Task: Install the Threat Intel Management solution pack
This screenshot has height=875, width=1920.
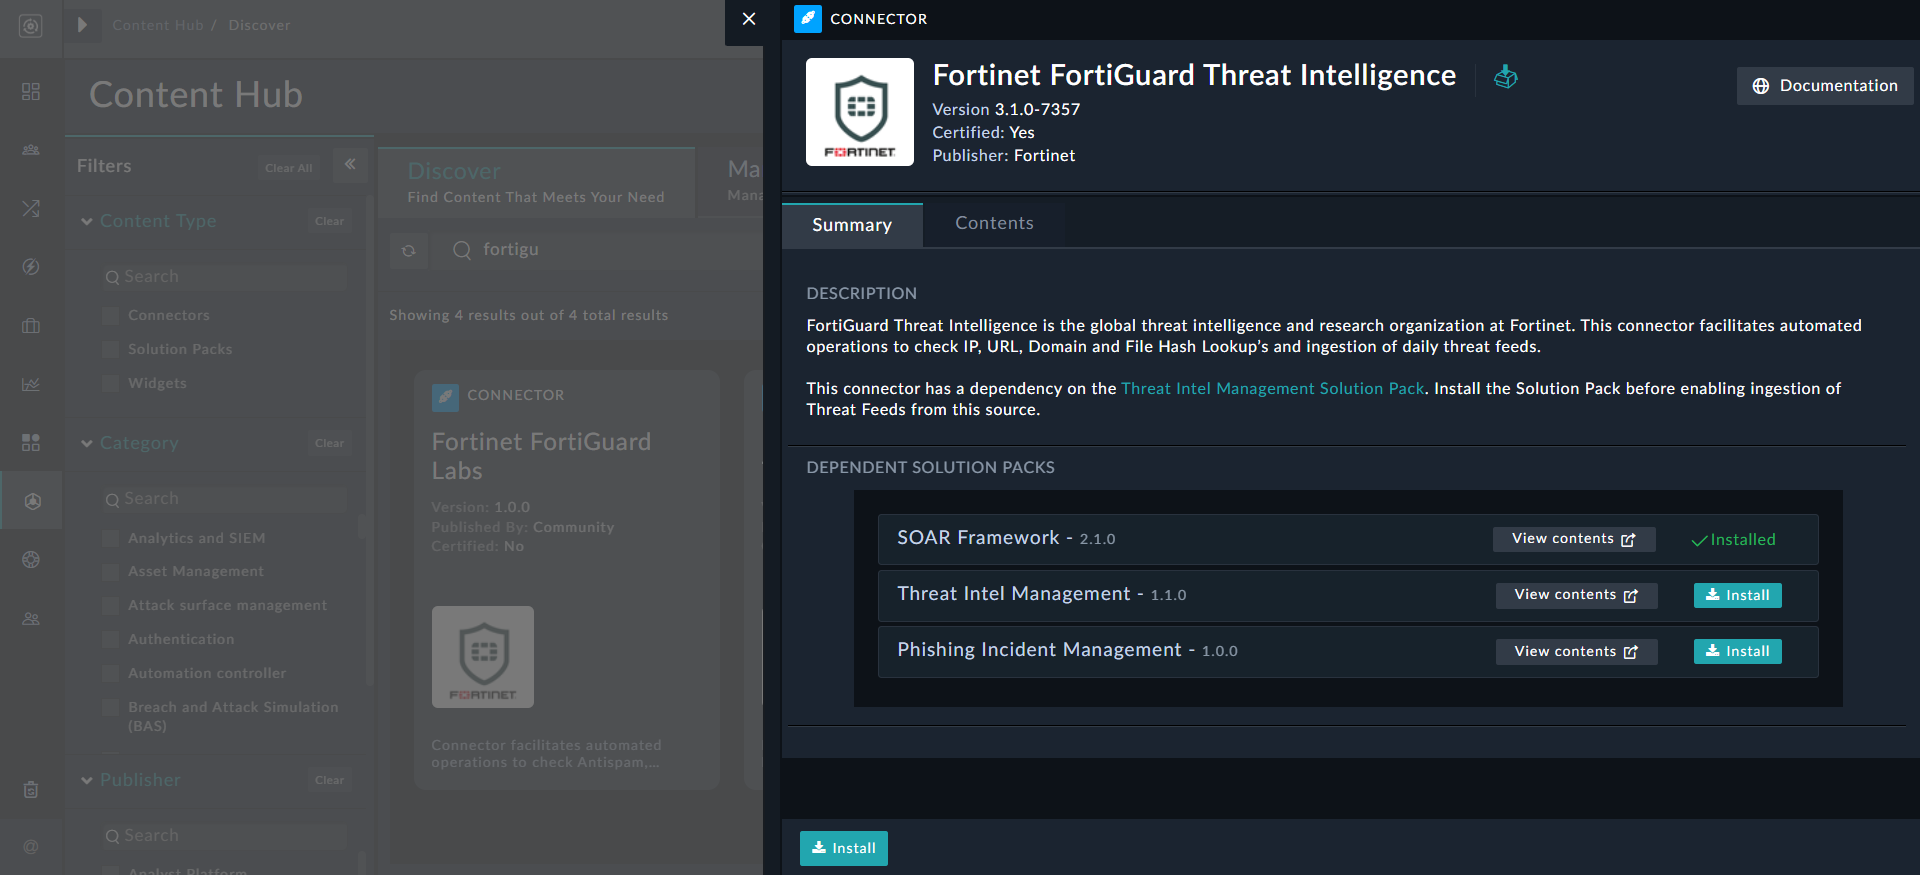Action: coord(1737,595)
